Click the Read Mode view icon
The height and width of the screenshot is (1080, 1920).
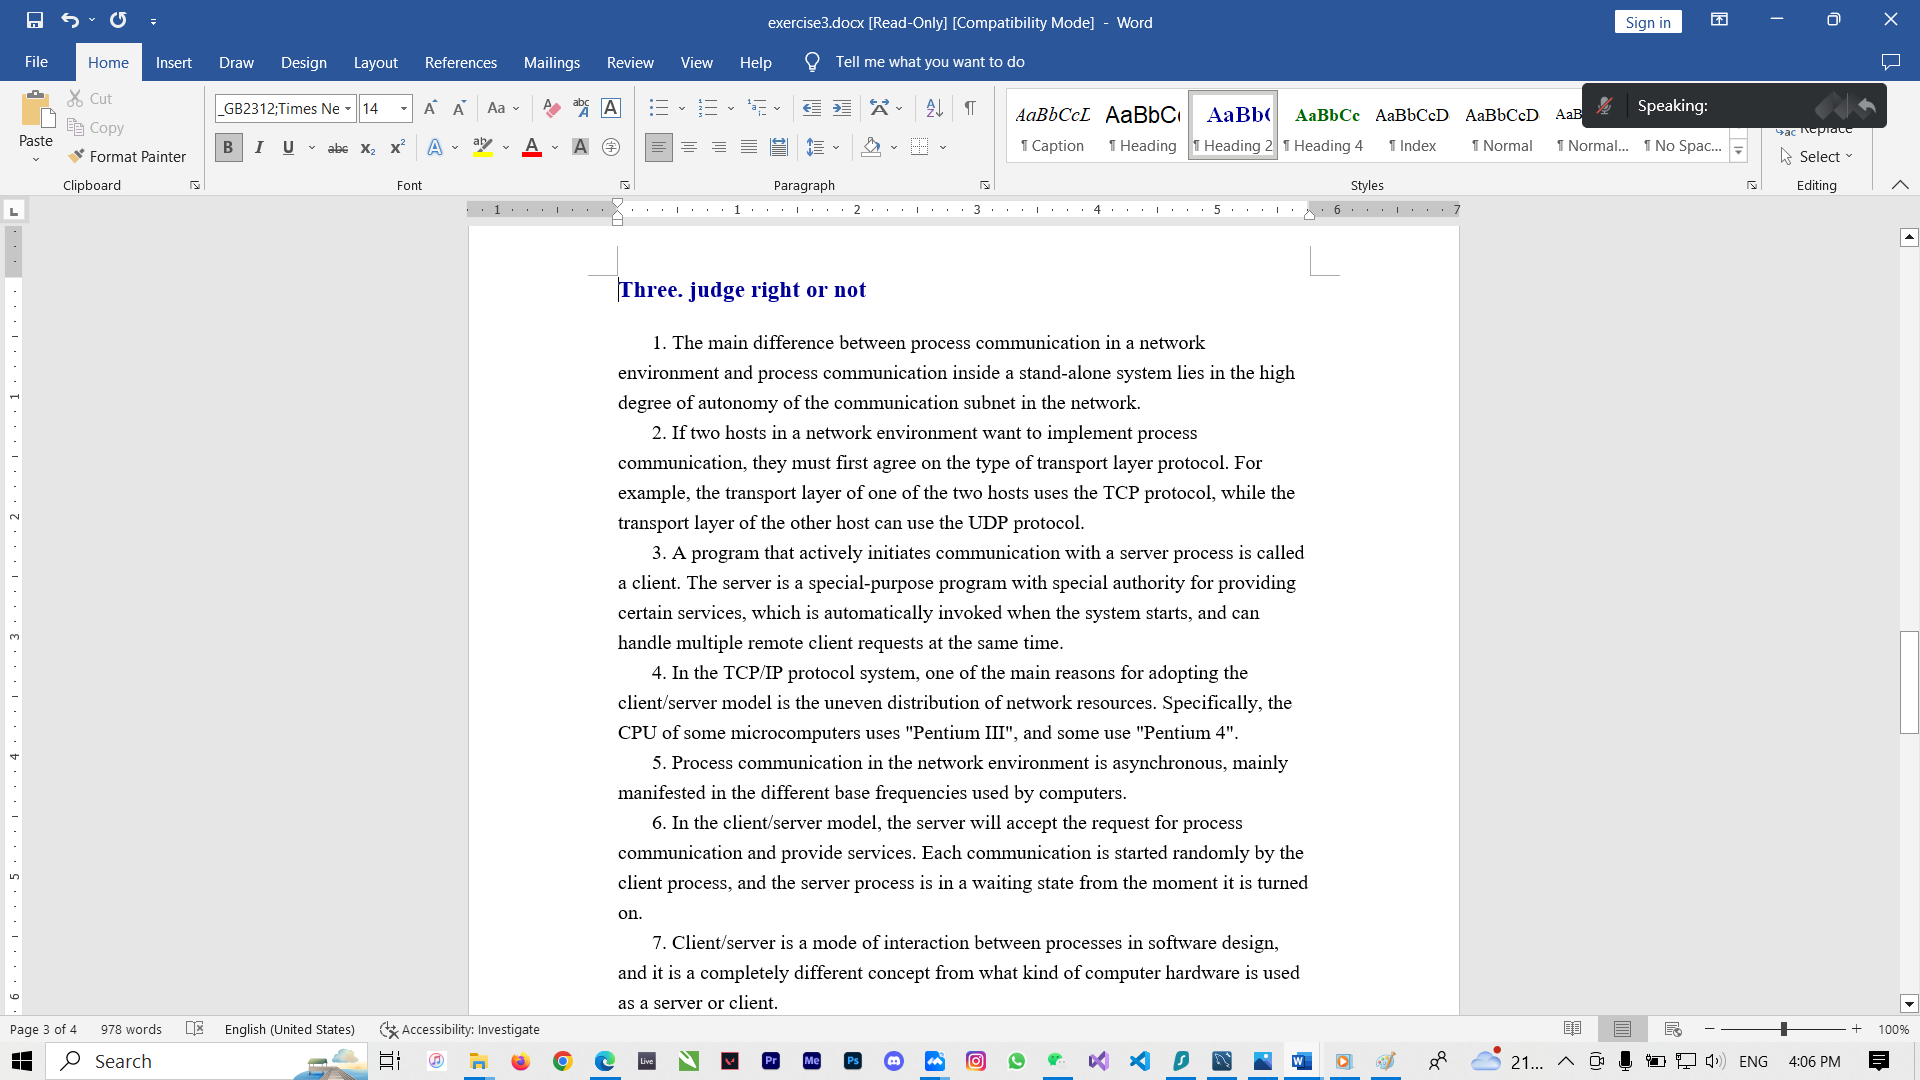tap(1573, 1029)
